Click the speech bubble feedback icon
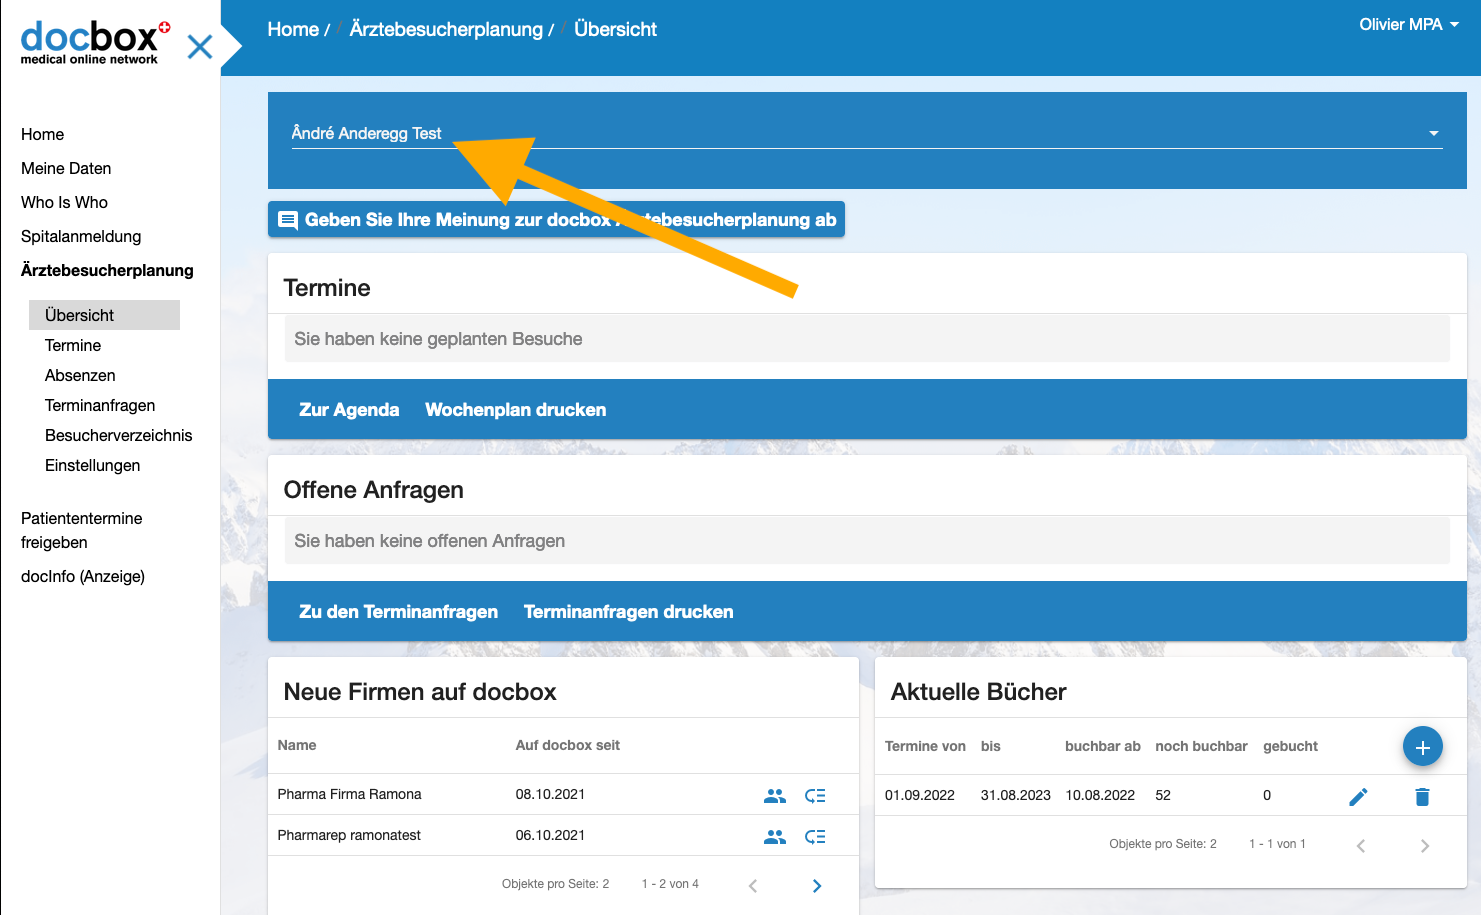Viewport: 1481px width, 915px height. tap(288, 219)
